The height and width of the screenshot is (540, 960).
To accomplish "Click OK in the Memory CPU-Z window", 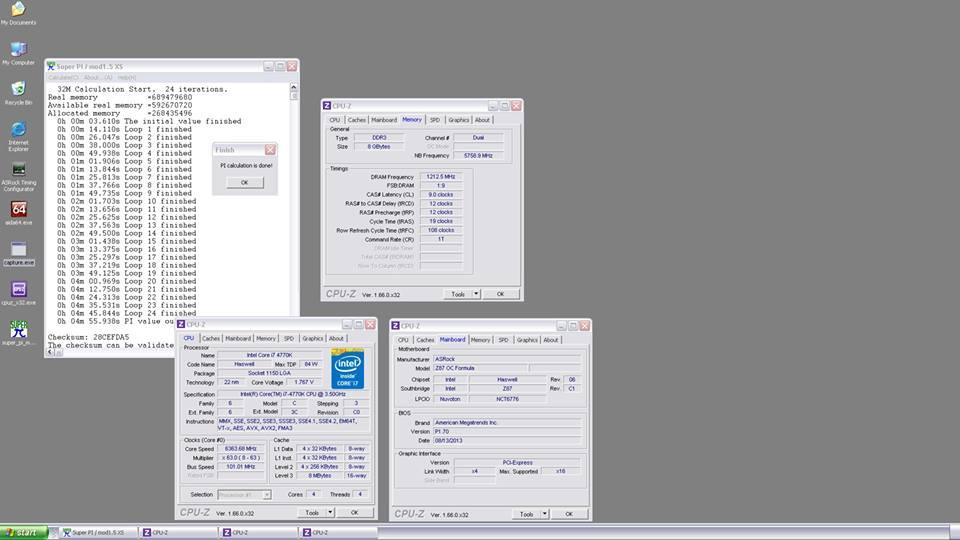I will pos(500,294).
